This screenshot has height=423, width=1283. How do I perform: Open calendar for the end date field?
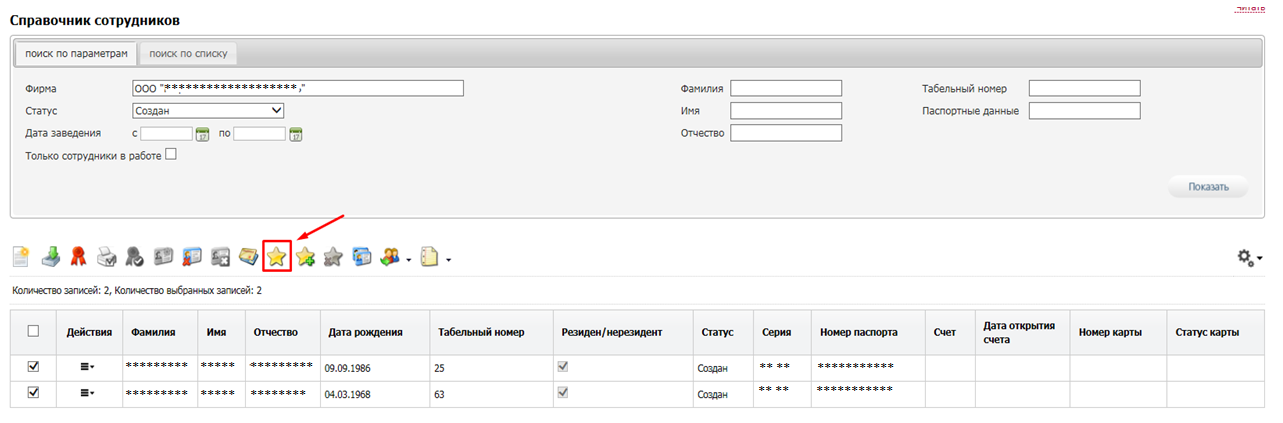(295, 134)
